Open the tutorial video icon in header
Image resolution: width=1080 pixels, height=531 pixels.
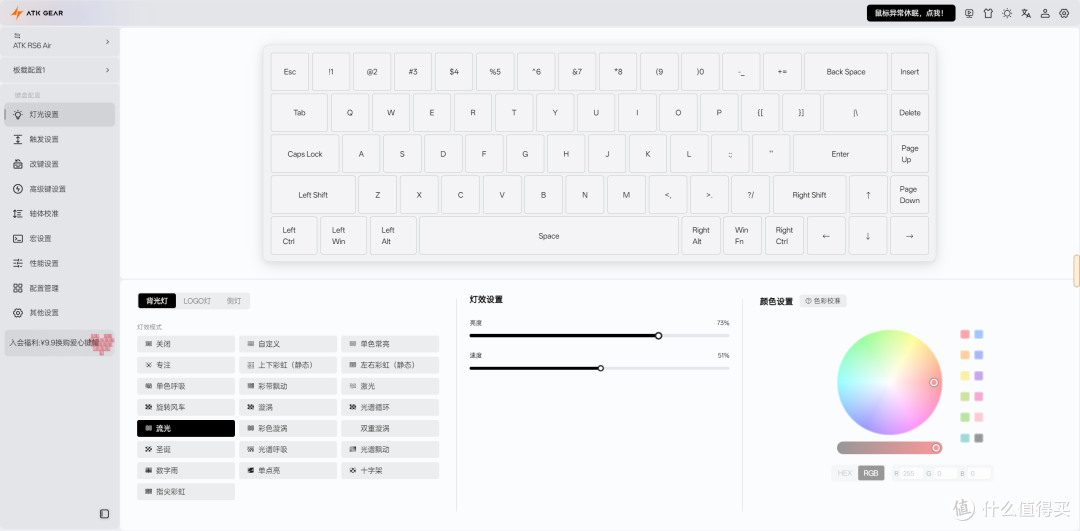click(969, 13)
